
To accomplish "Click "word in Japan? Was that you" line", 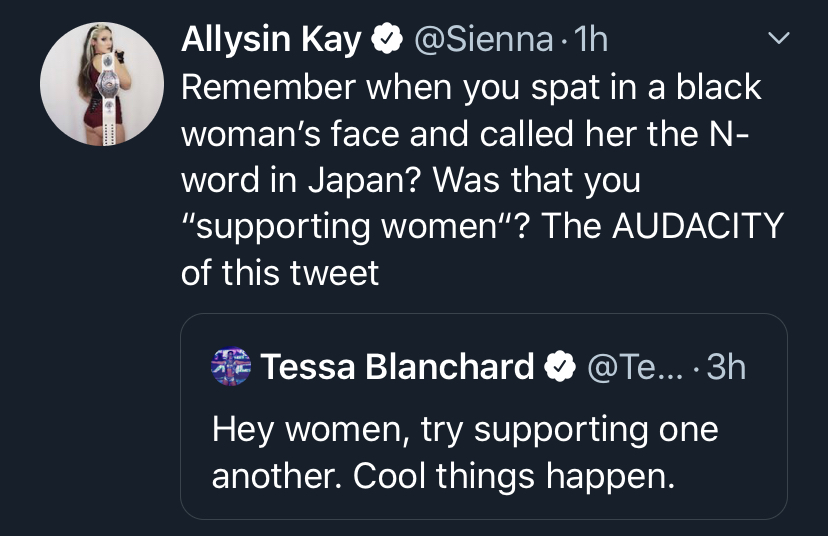I will [410, 180].
